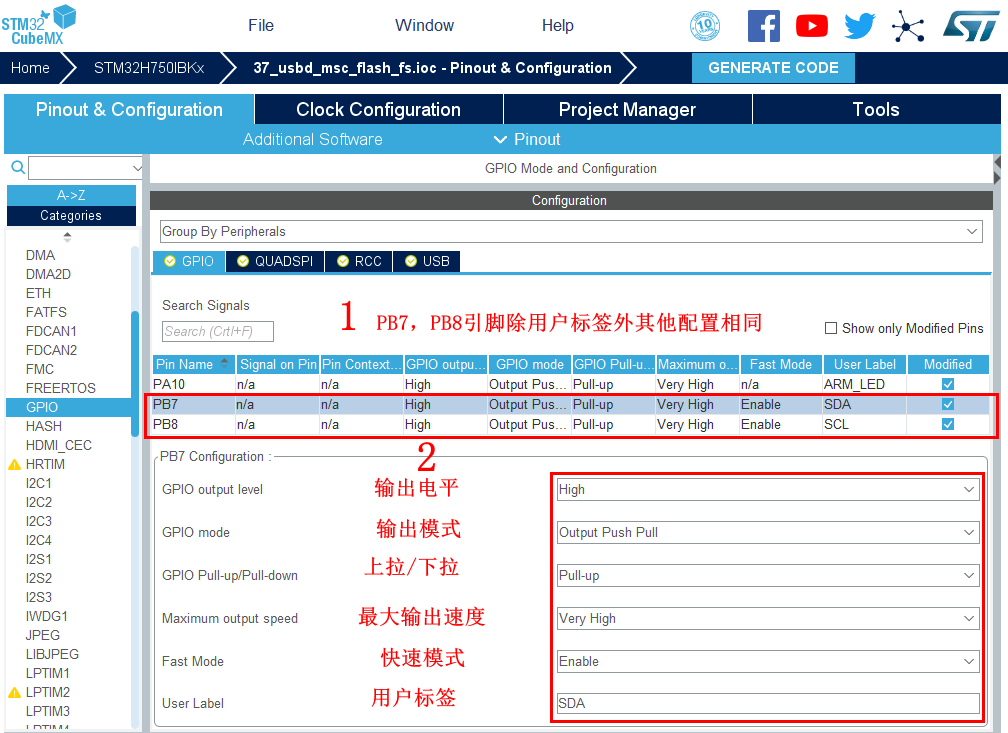The image size is (1008, 733).
Task: Expand the Maximum output speed dropdown
Action: tap(767, 619)
